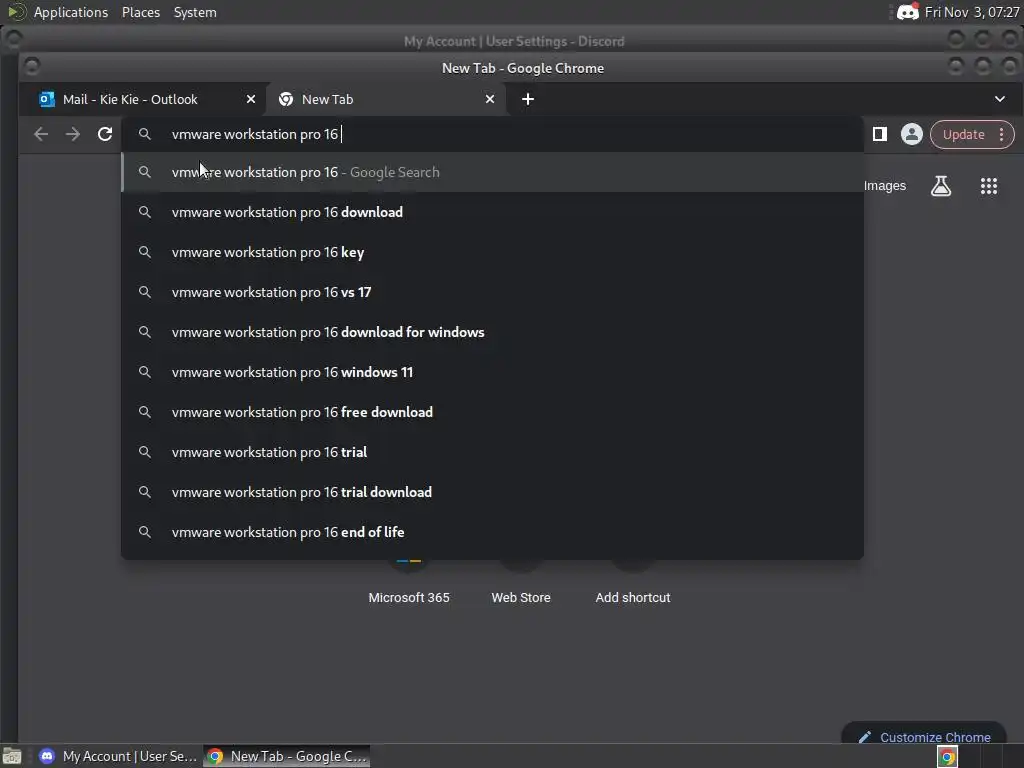1024x768 pixels.
Task: Click Chrome's forward arrow
Action: pos(72,135)
